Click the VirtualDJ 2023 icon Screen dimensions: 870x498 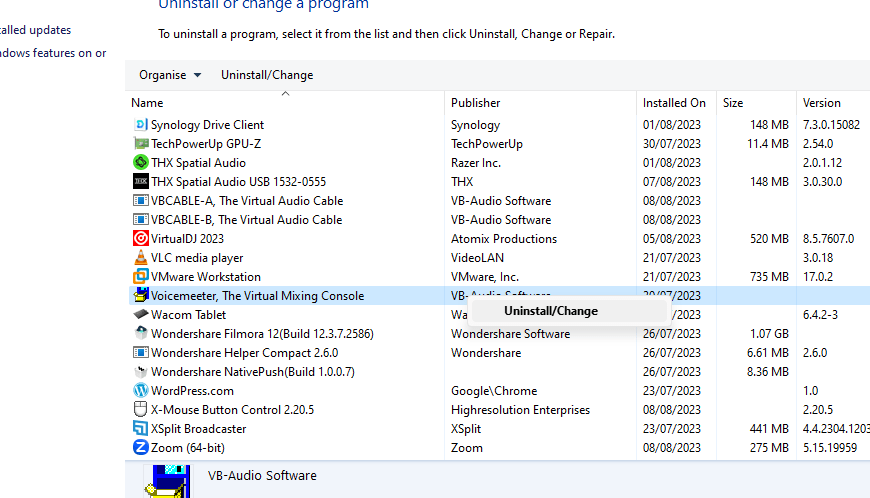click(x=141, y=238)
